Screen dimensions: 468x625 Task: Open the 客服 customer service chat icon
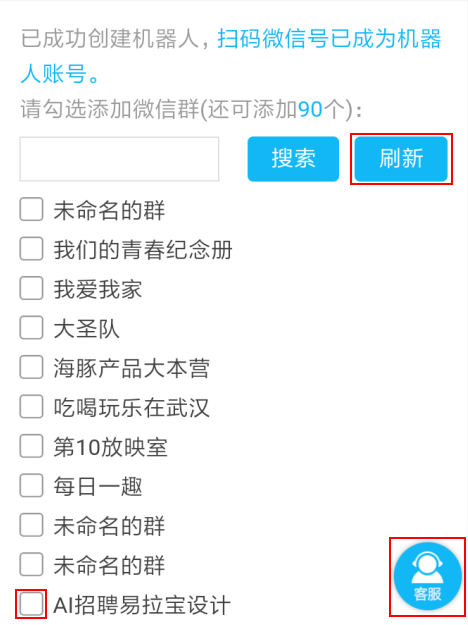pyautogui.click(x=427, y=576)
